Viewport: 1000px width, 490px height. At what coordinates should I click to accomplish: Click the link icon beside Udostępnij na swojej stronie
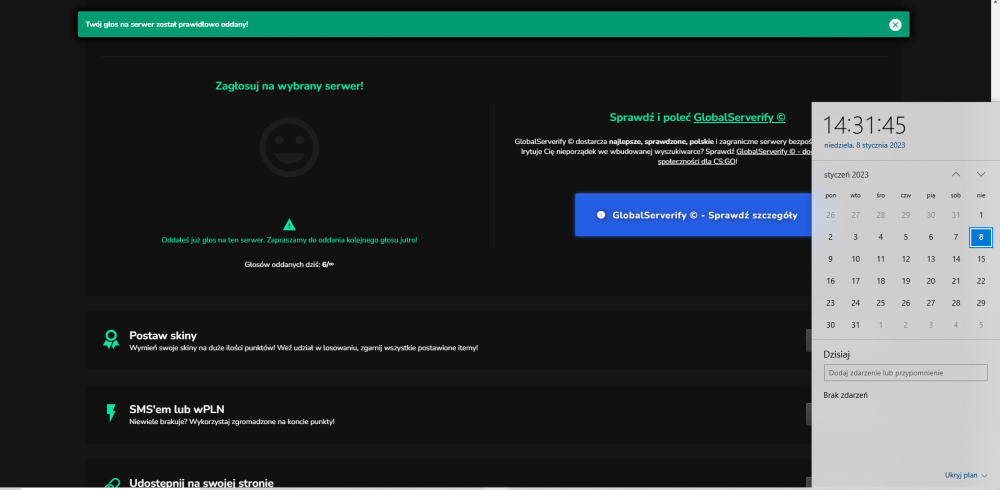coord(111,484)
